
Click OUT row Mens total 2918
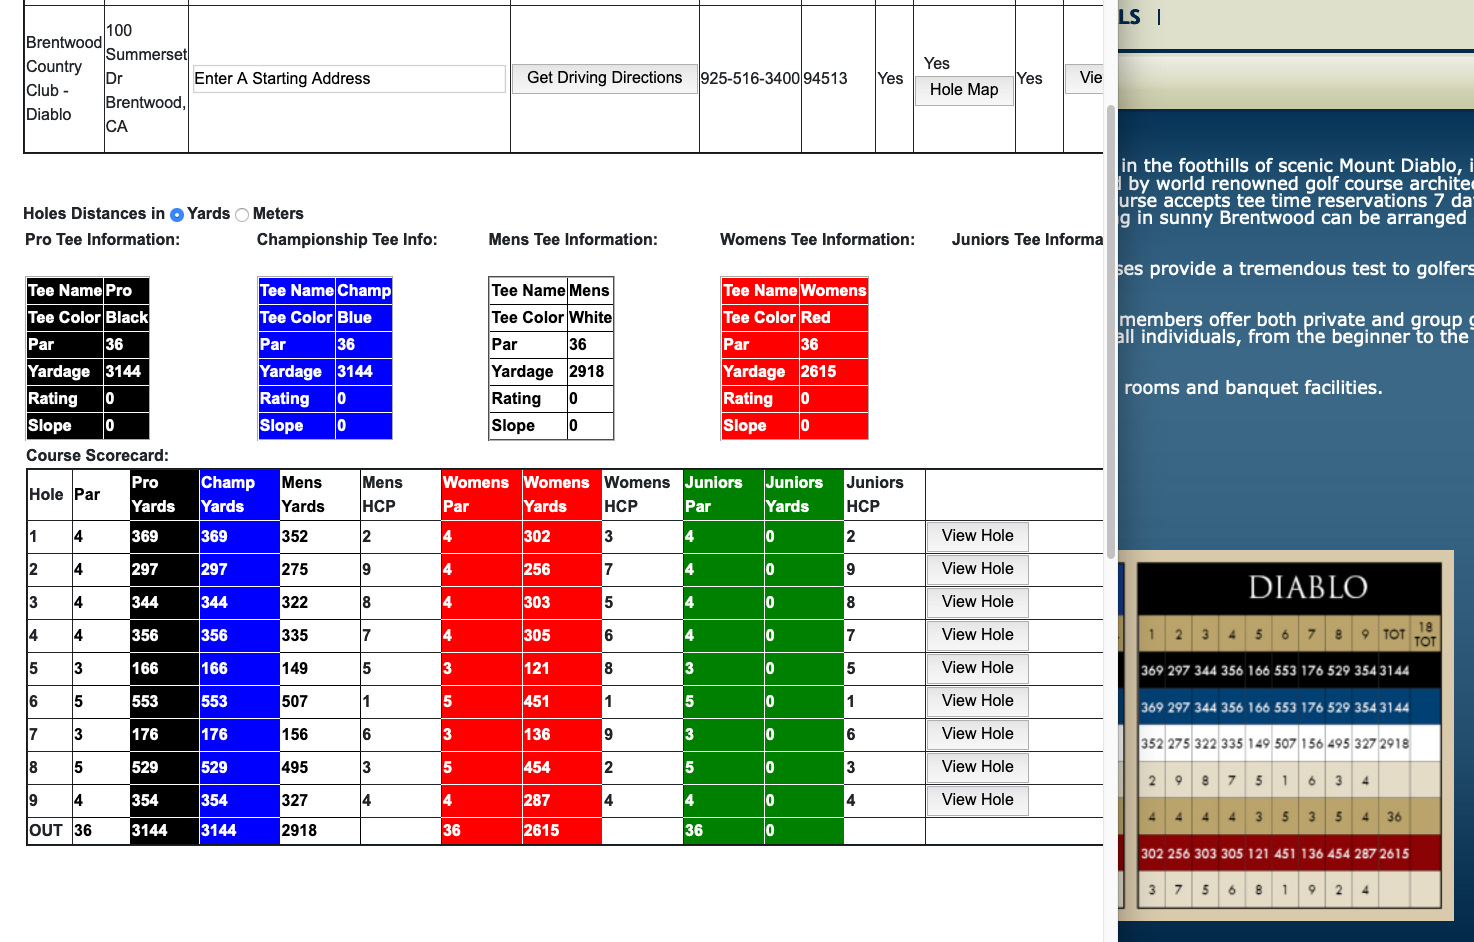[x=299, y=831]
